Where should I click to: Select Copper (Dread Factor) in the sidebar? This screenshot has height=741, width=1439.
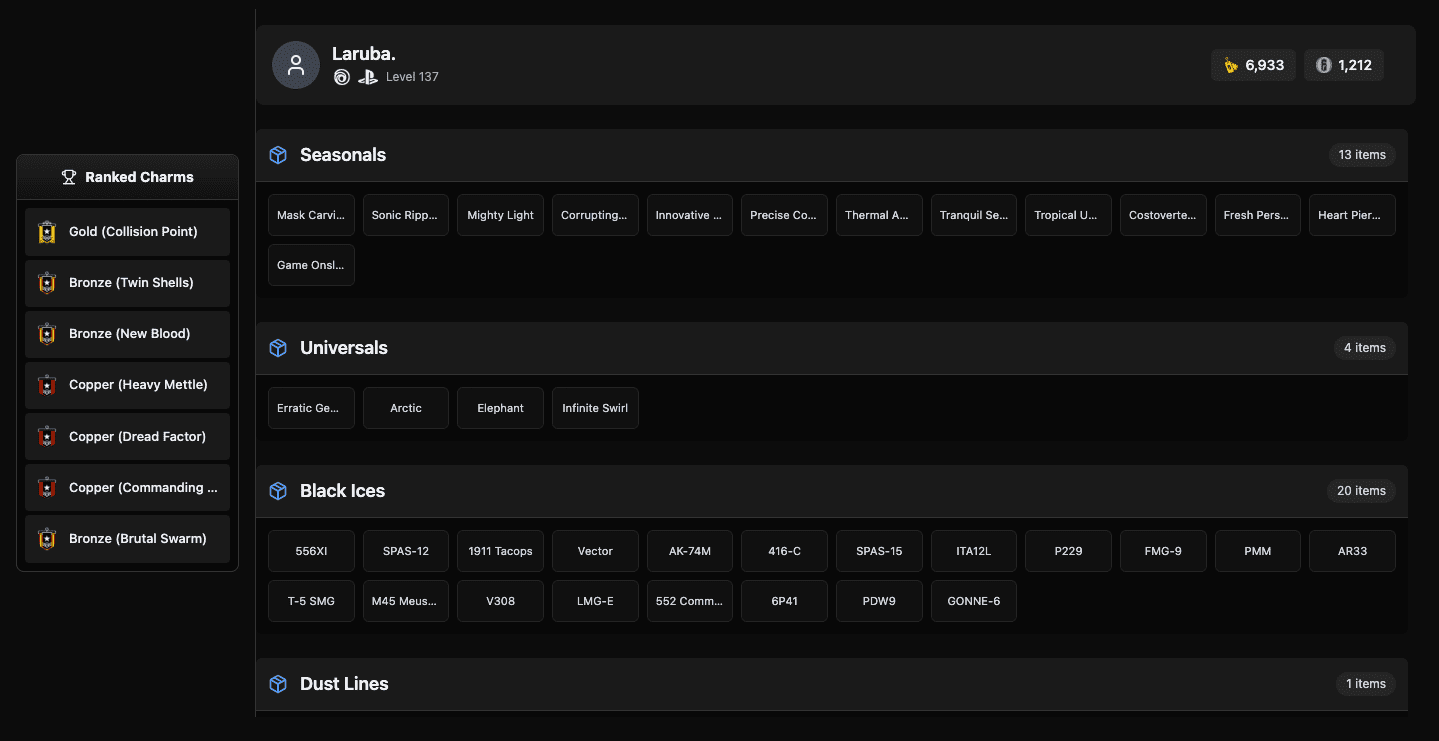[127, 436]
